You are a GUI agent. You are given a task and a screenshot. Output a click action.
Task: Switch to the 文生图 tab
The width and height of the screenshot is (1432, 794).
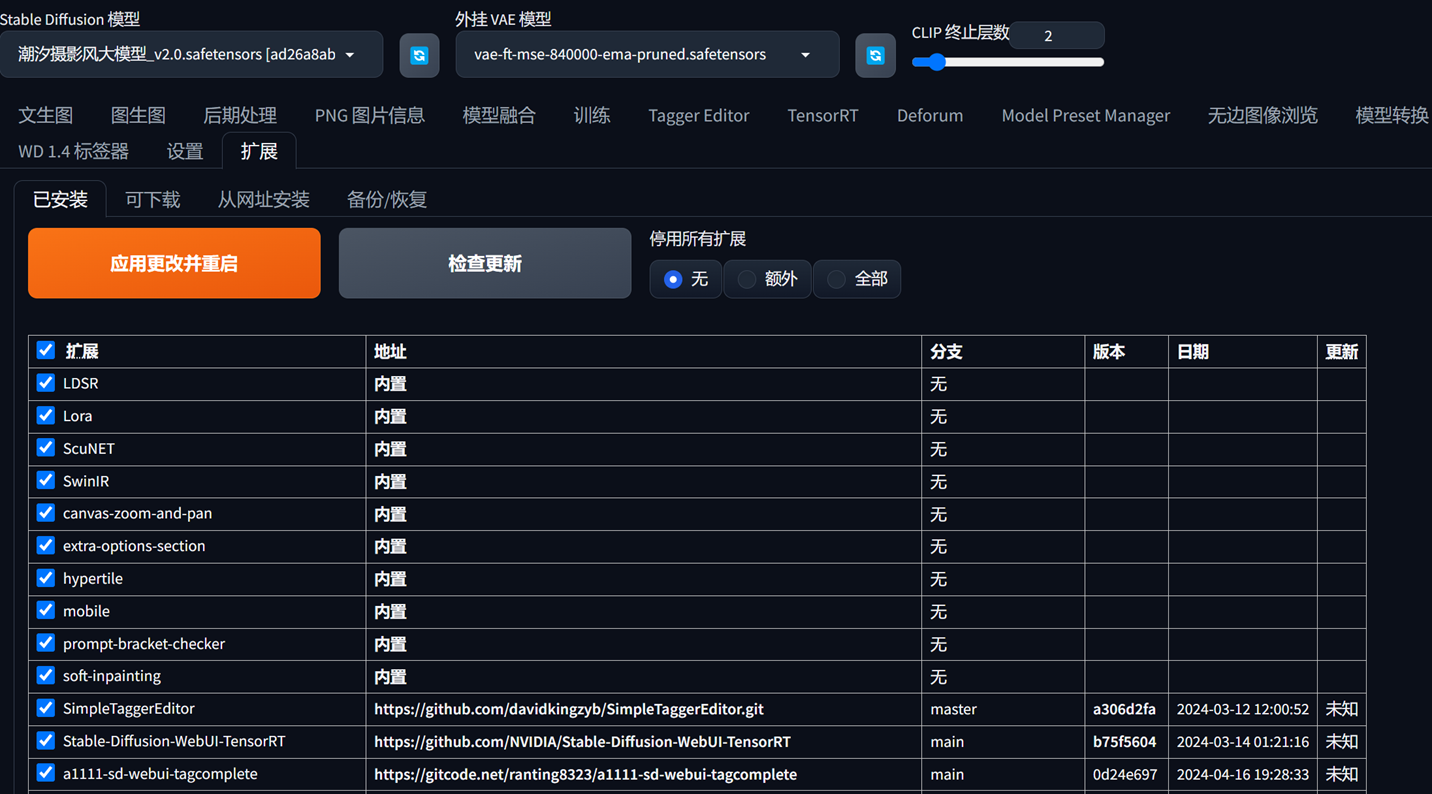(45, 115)
